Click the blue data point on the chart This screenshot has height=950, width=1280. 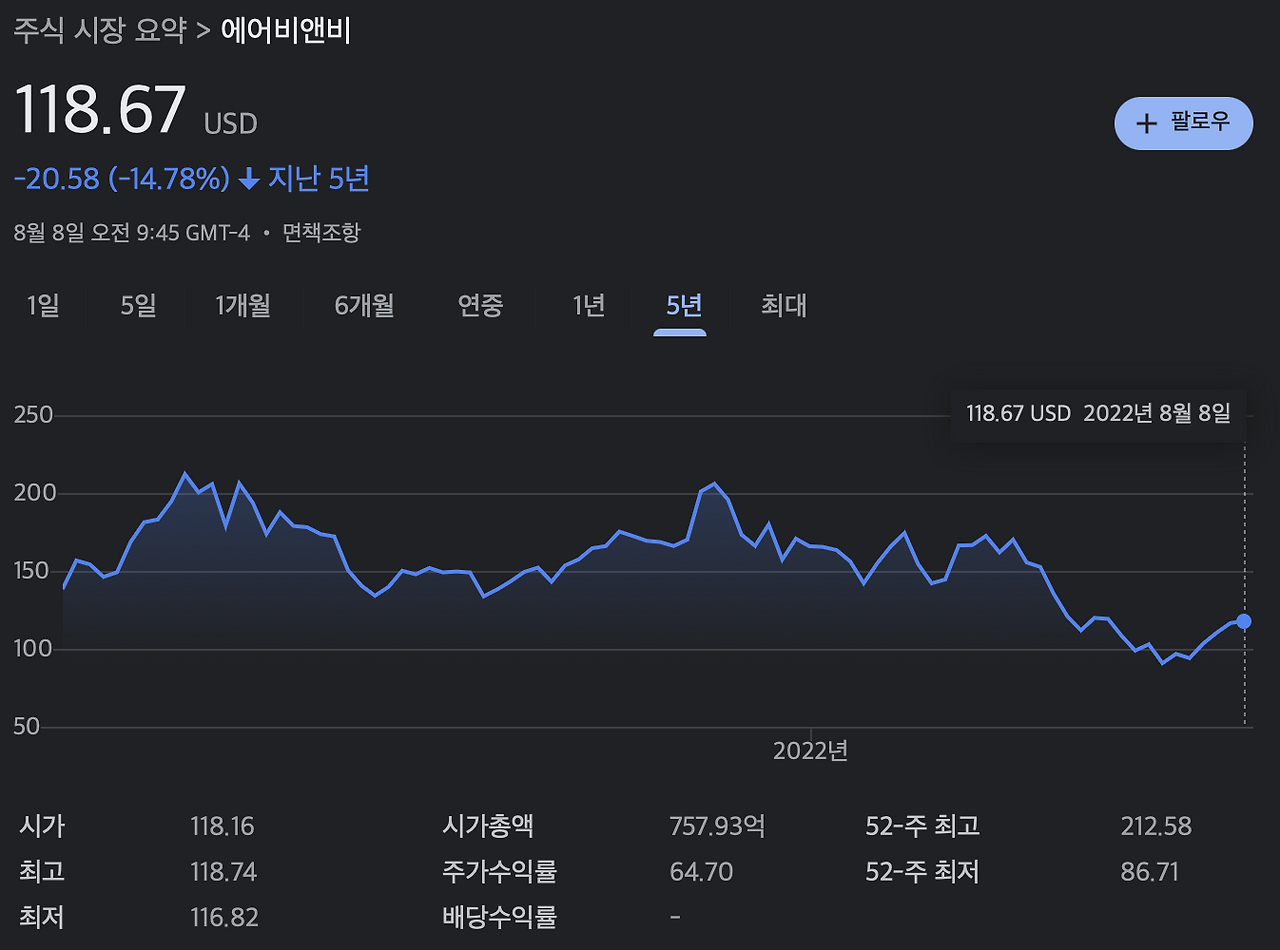click(1244, 621)
